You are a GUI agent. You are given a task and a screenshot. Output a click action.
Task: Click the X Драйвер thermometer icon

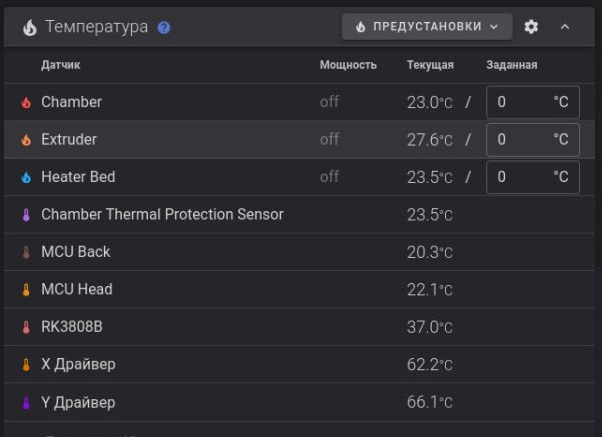tap(26, 365)
